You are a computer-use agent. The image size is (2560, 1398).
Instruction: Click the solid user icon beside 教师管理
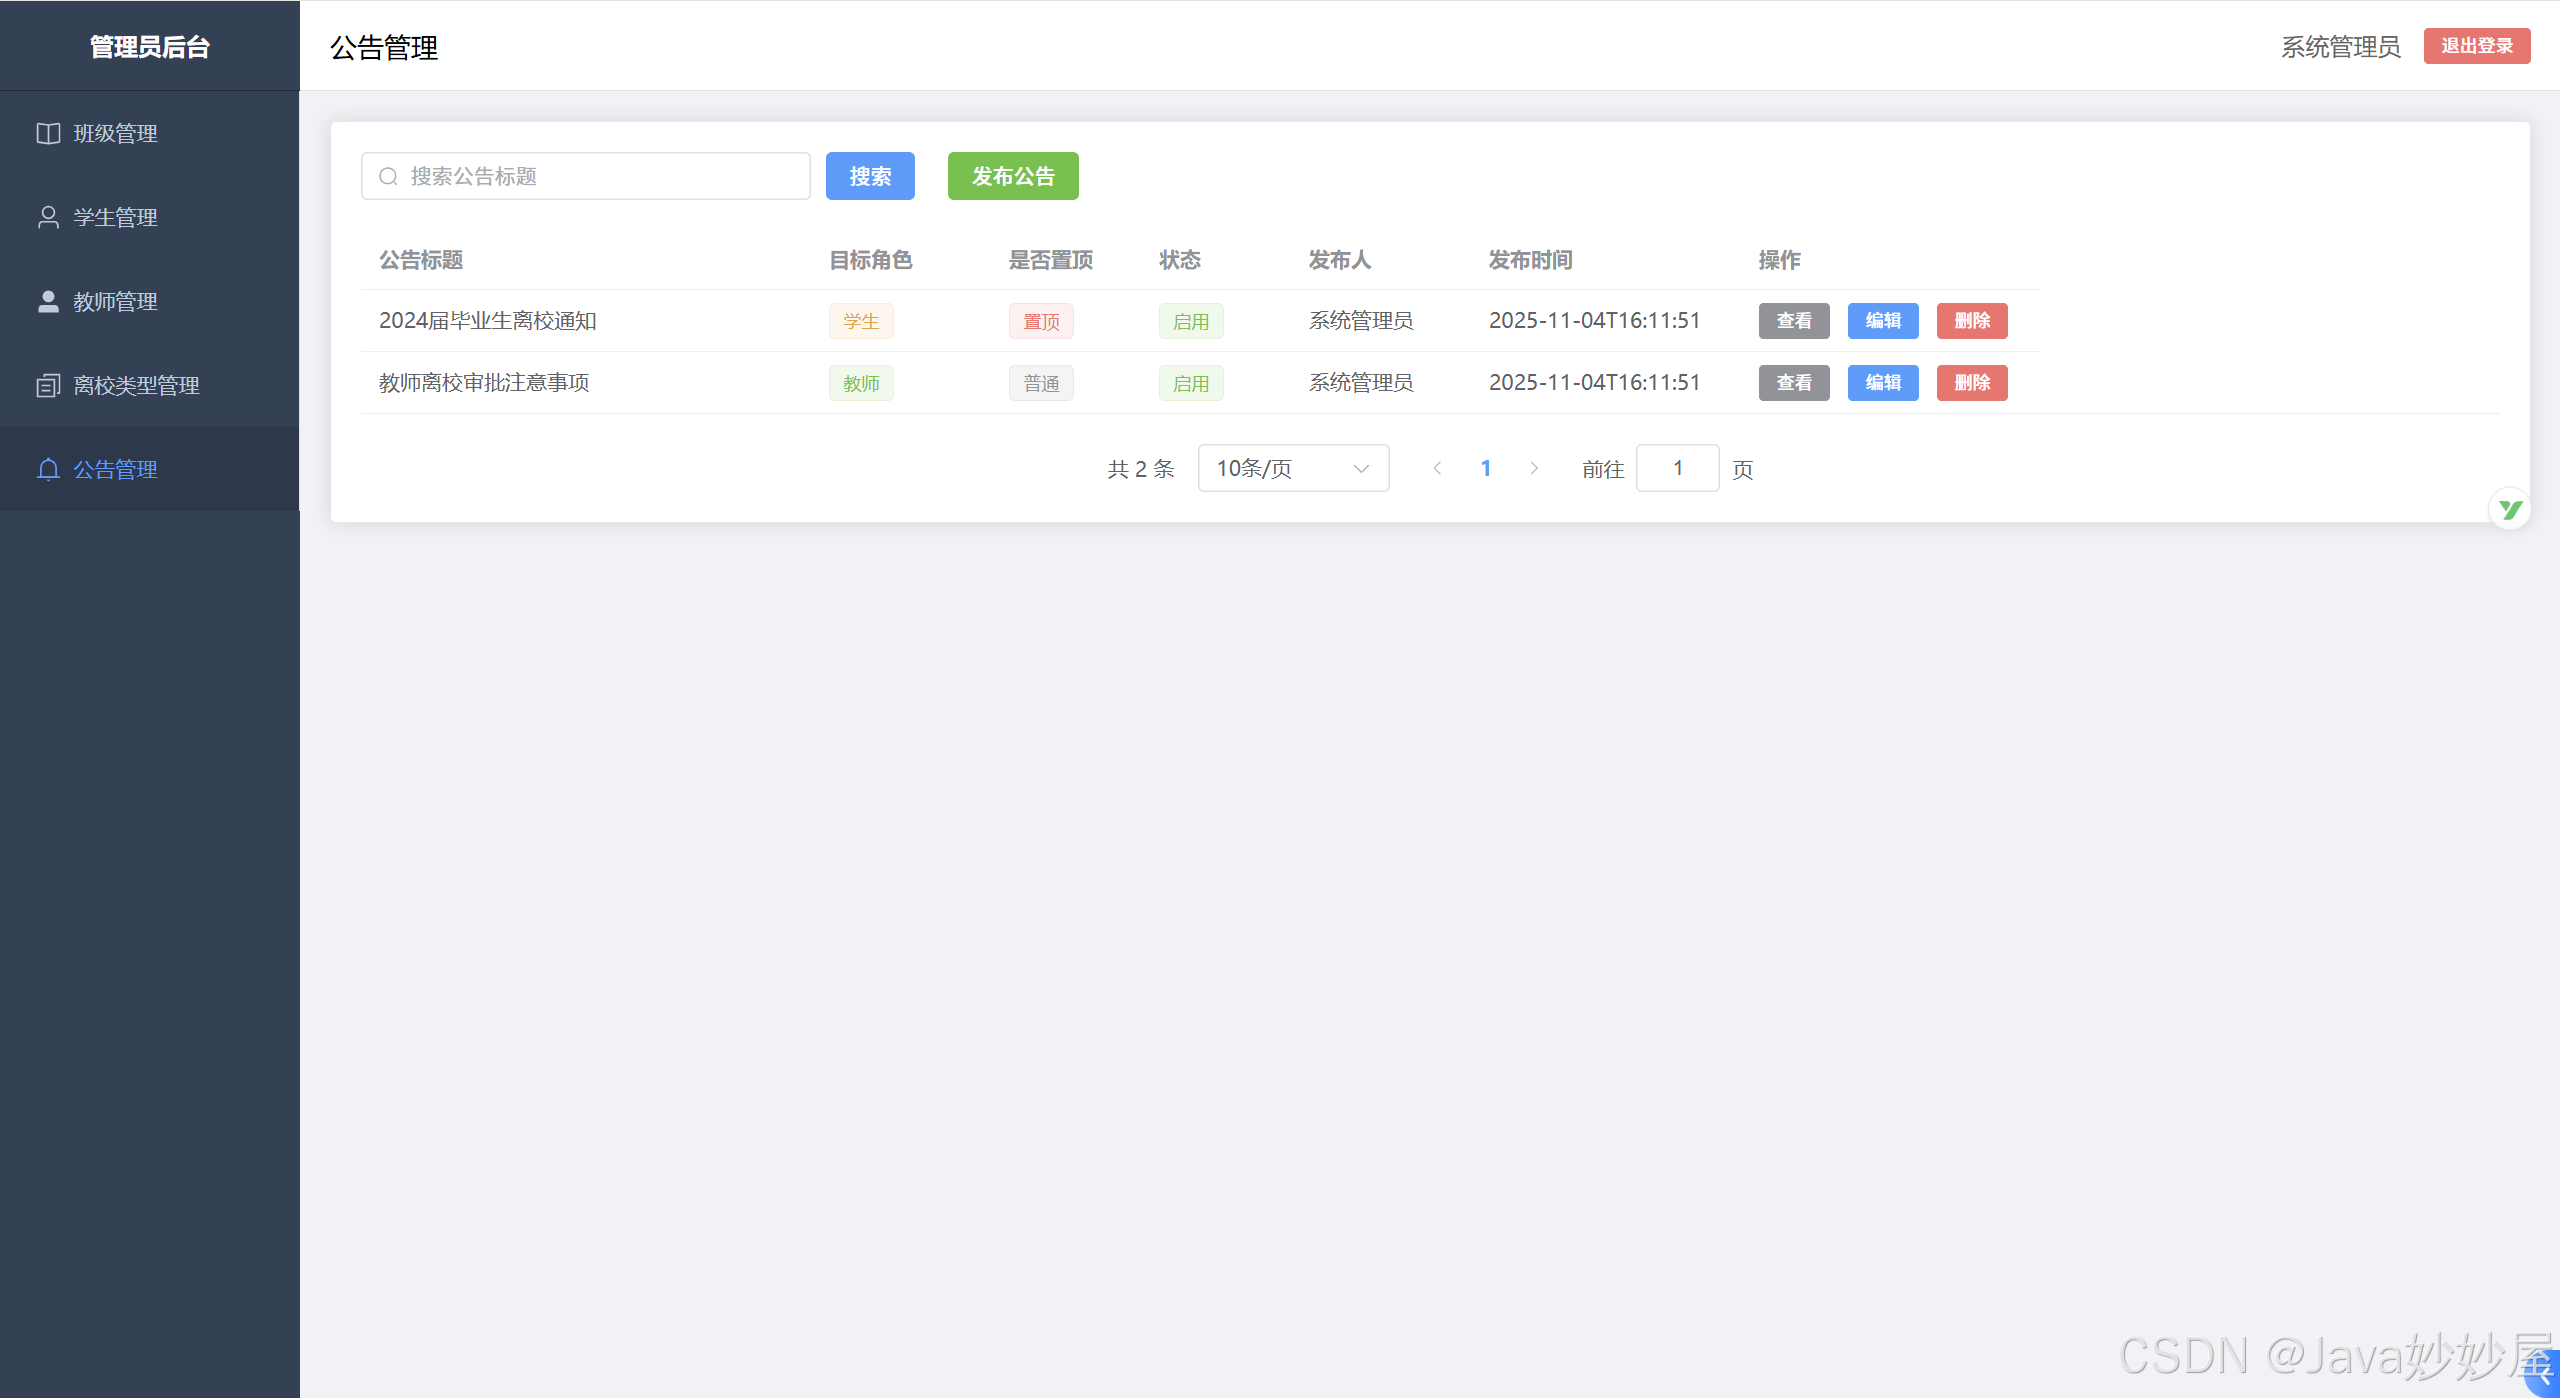(48, 301)
